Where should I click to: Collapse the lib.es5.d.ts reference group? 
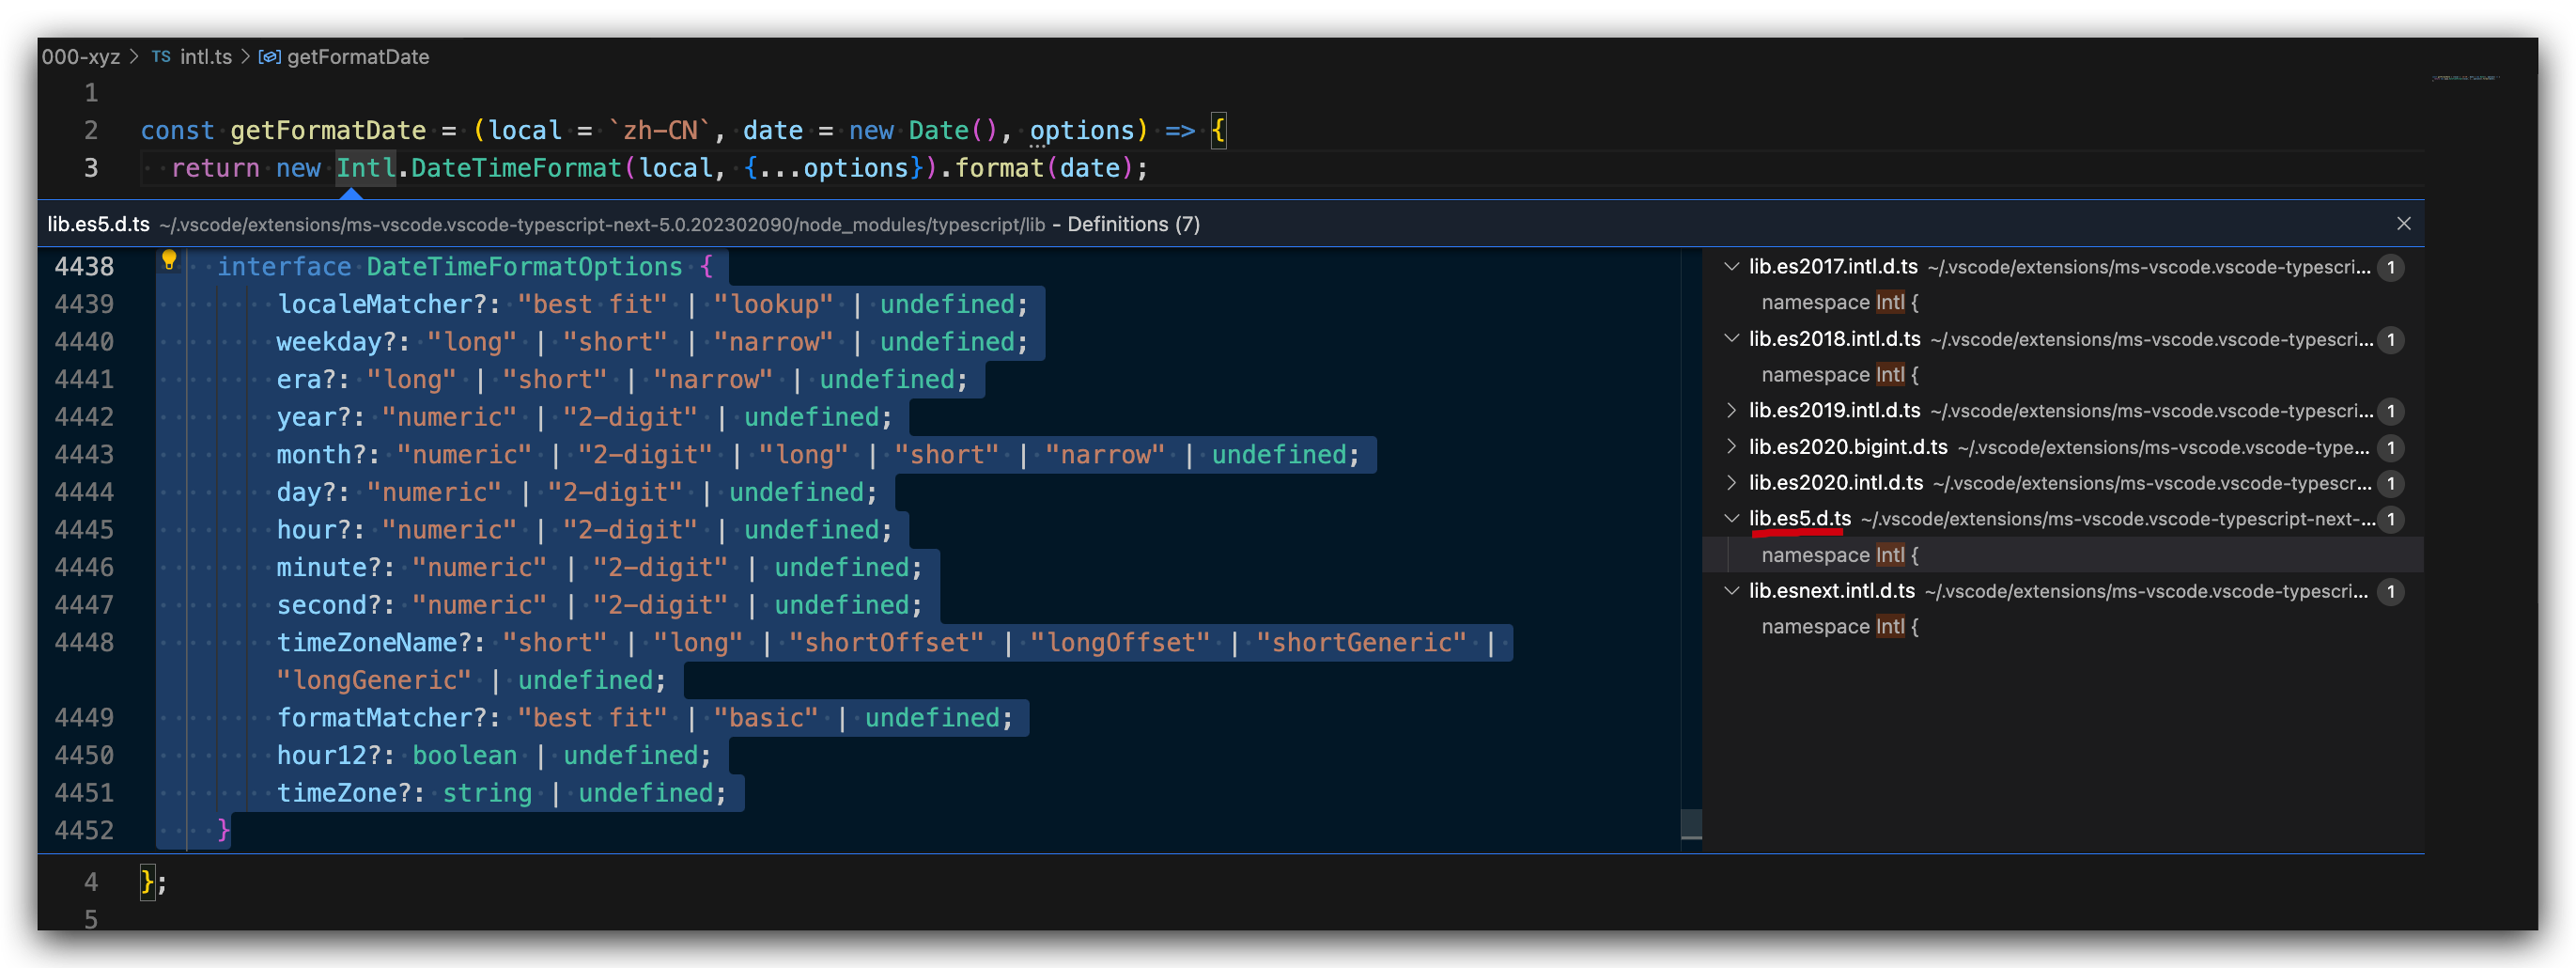[1731, 518]
